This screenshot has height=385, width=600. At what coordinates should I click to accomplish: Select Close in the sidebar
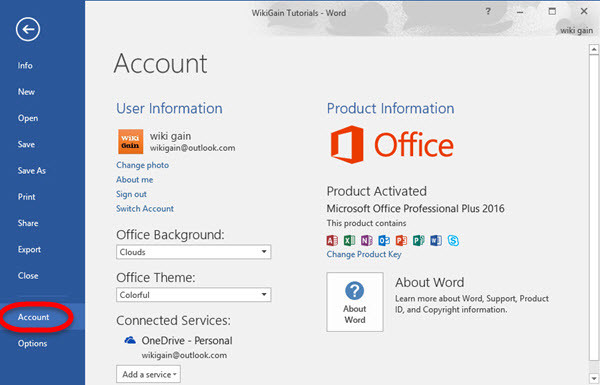28,276
